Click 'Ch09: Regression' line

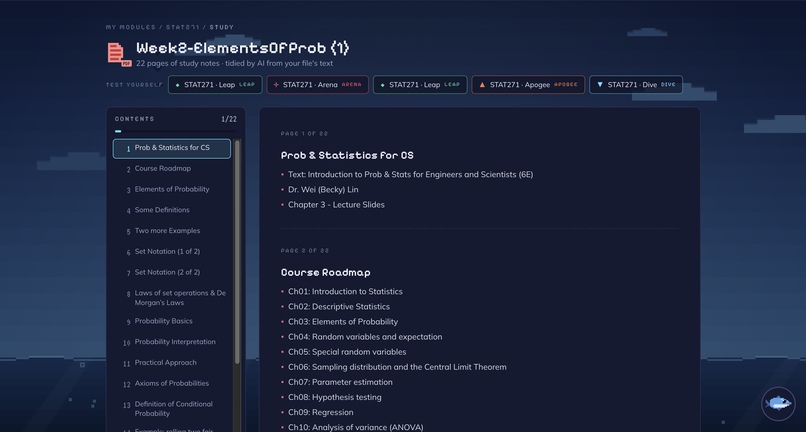tap(320, 412)
